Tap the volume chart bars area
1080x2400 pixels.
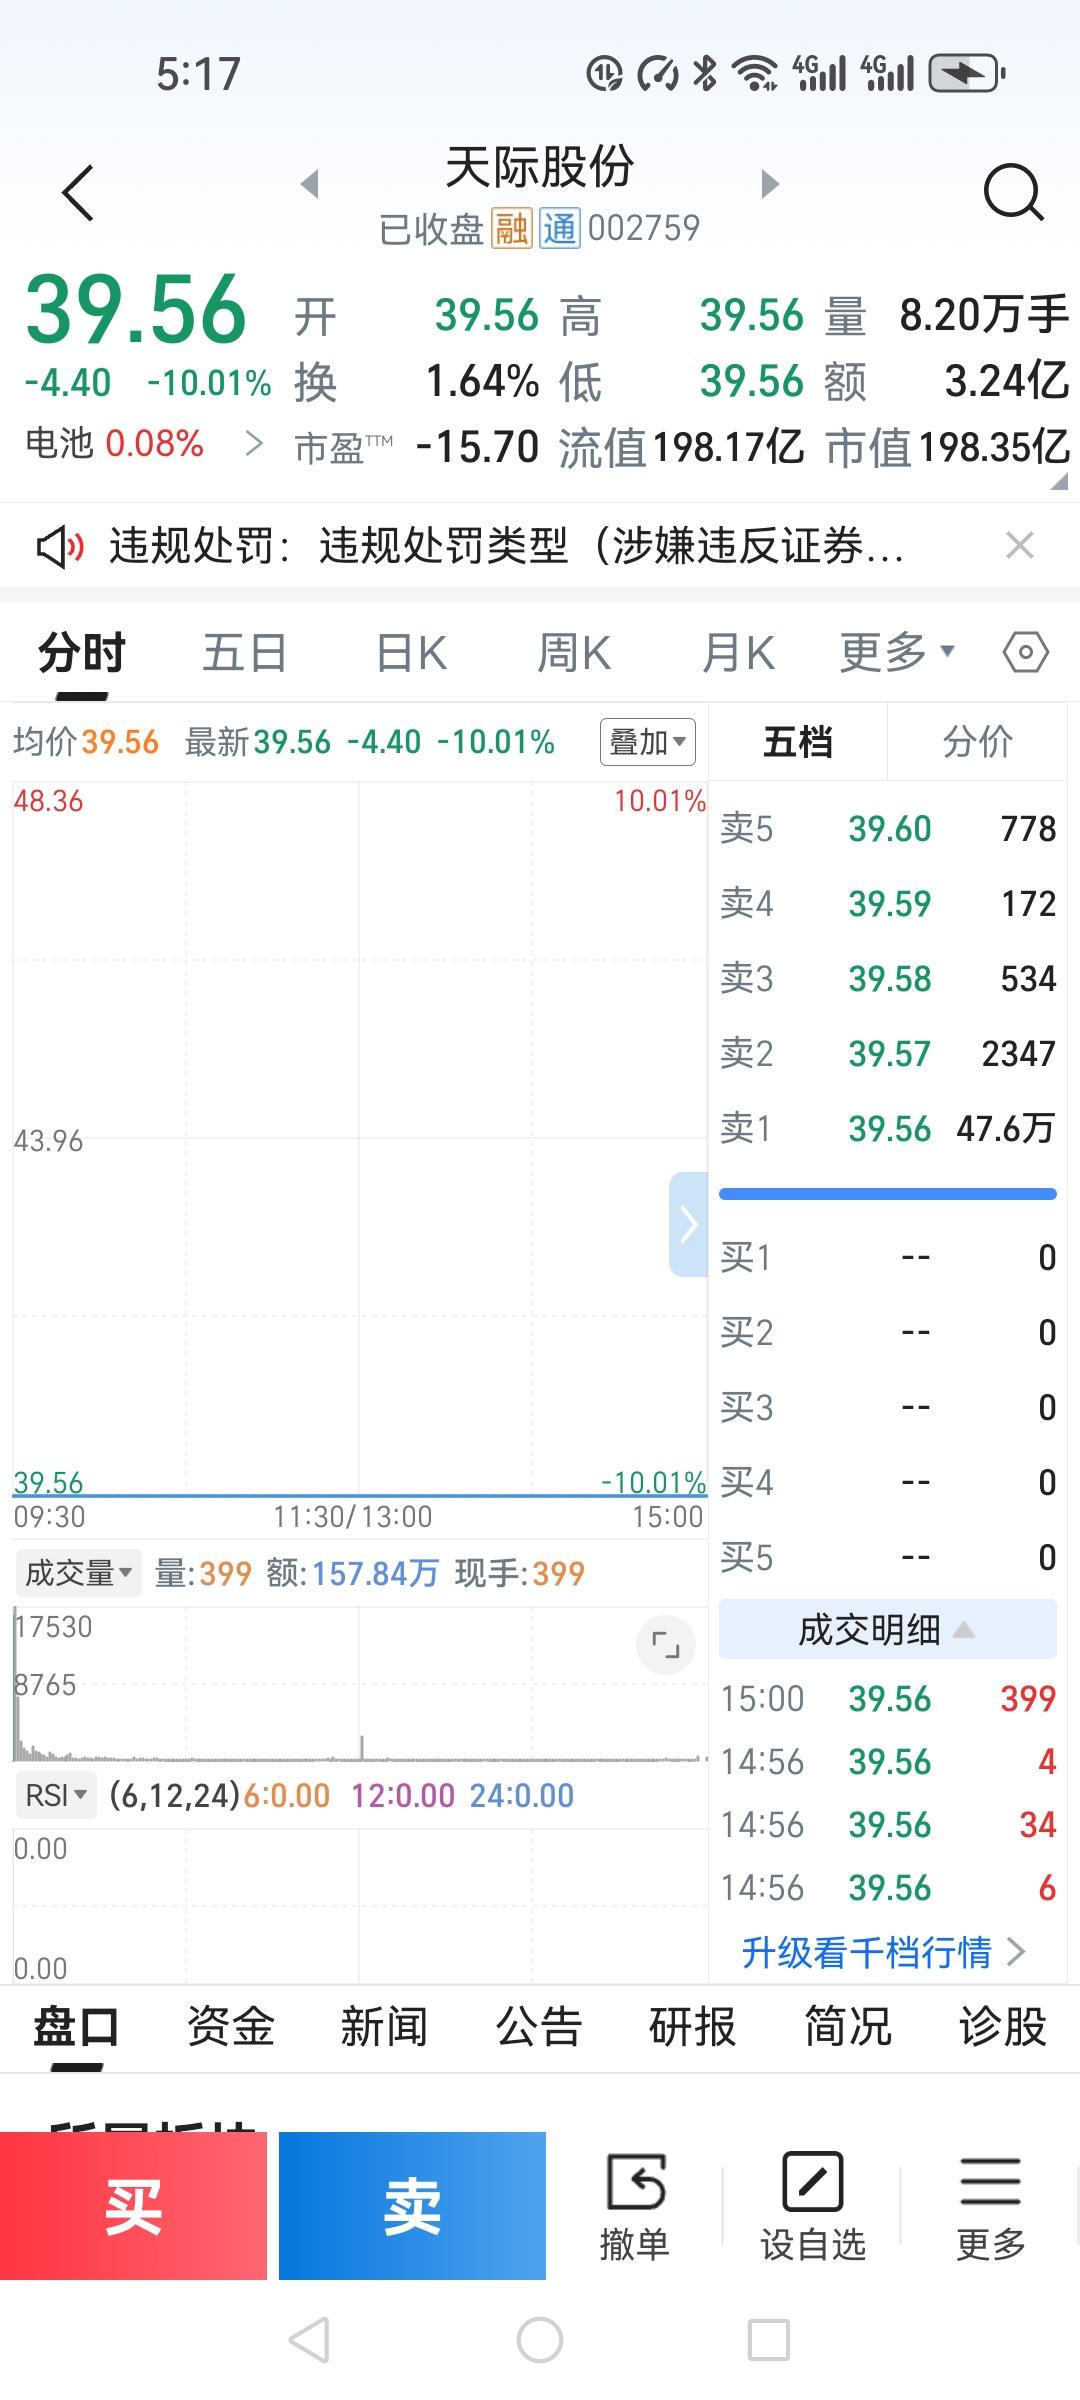[360, 1685]
